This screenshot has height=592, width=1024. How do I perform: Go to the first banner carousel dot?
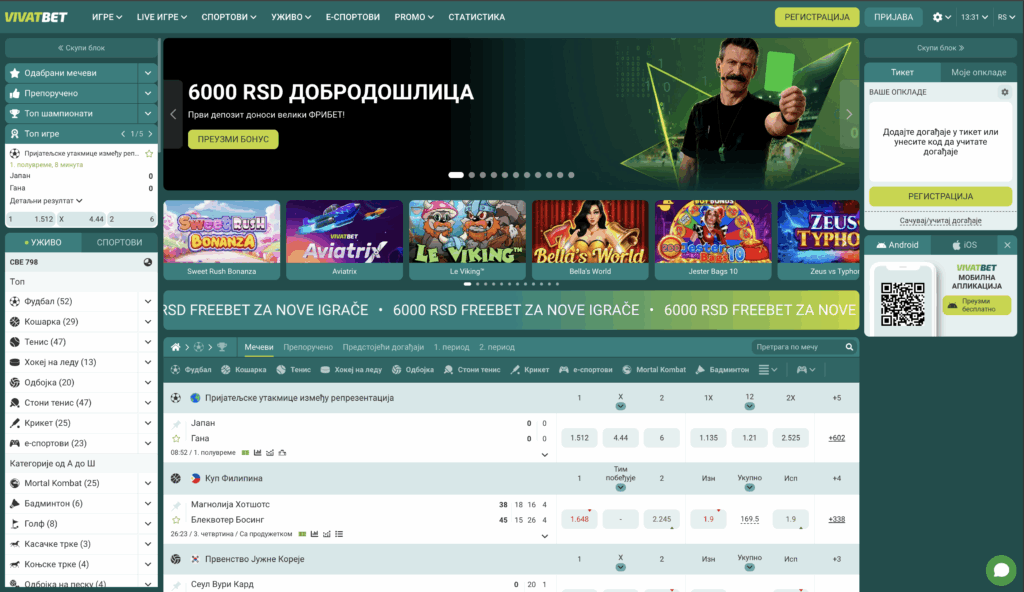[455, 175]
